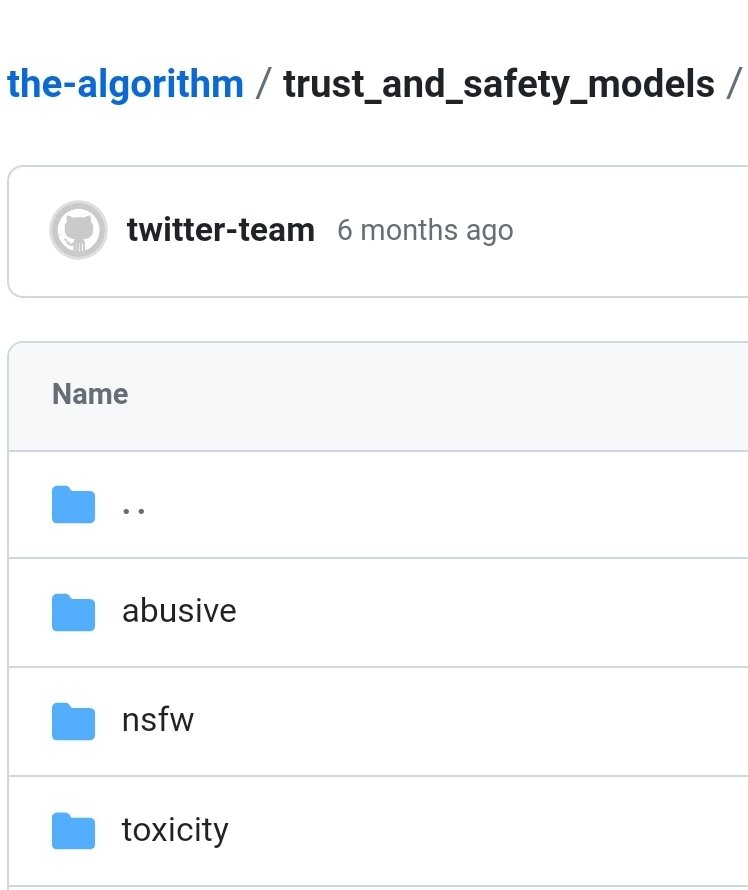Click the Name column header

click(90, 394)
